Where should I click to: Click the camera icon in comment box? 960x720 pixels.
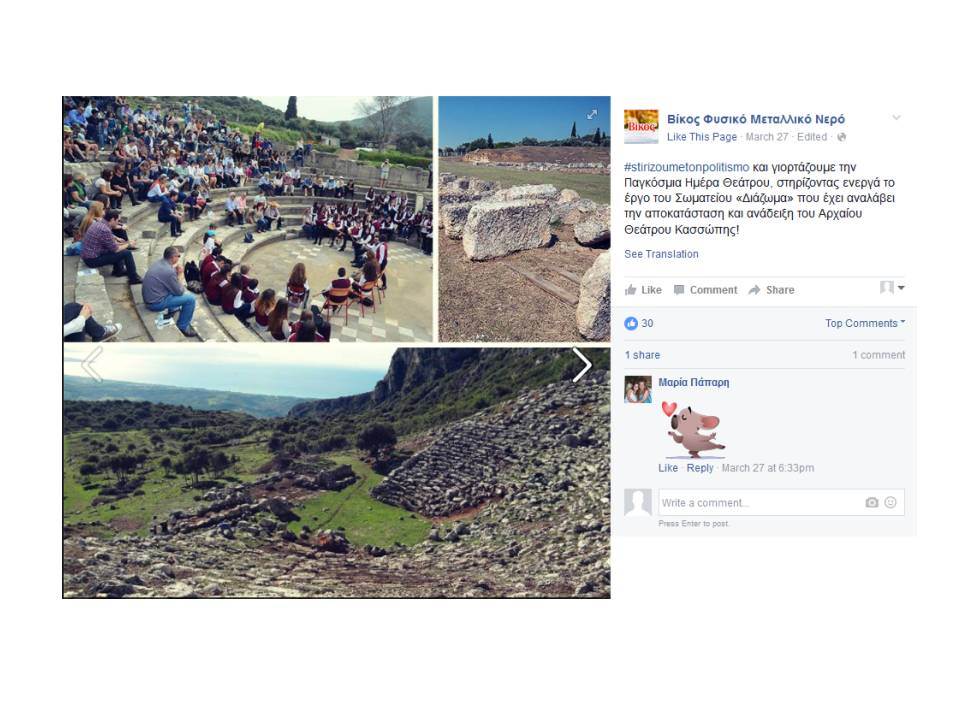click(x=872, y=503)
